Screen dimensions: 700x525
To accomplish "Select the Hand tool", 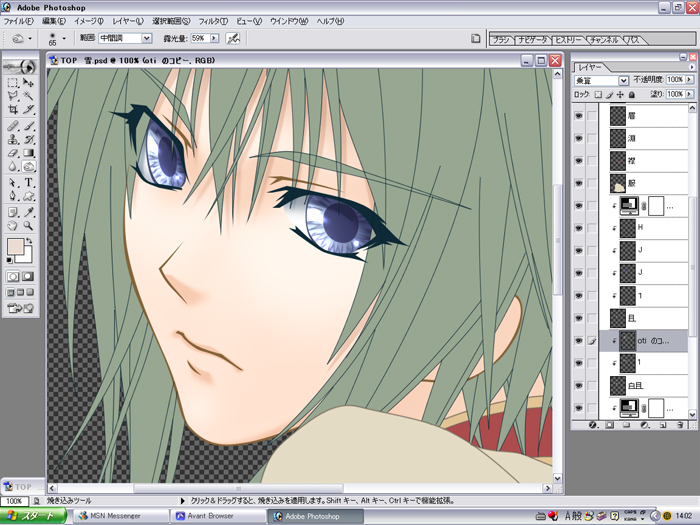I will click(x=13, y=225).
